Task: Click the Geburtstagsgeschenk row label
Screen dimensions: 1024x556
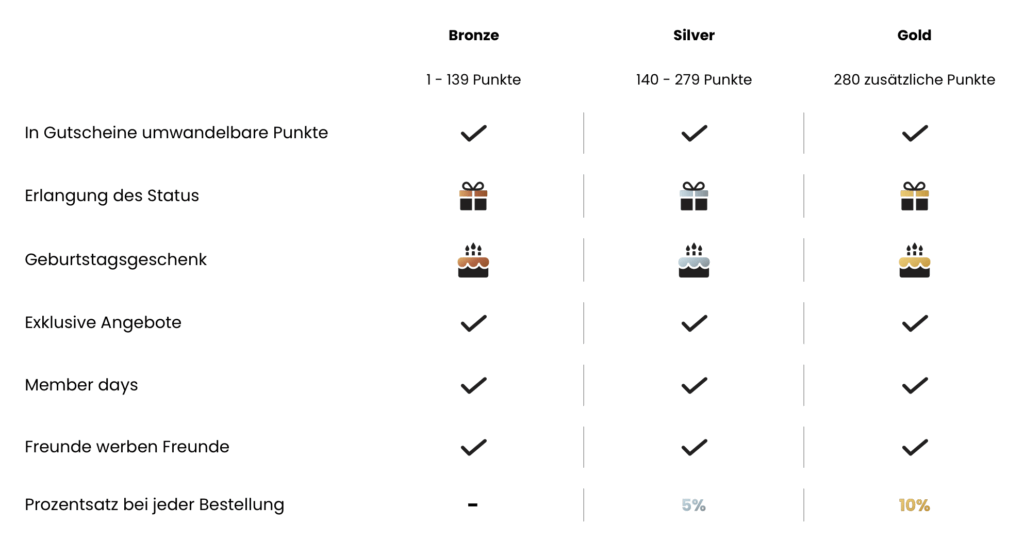Action: (x=116, y=259)
